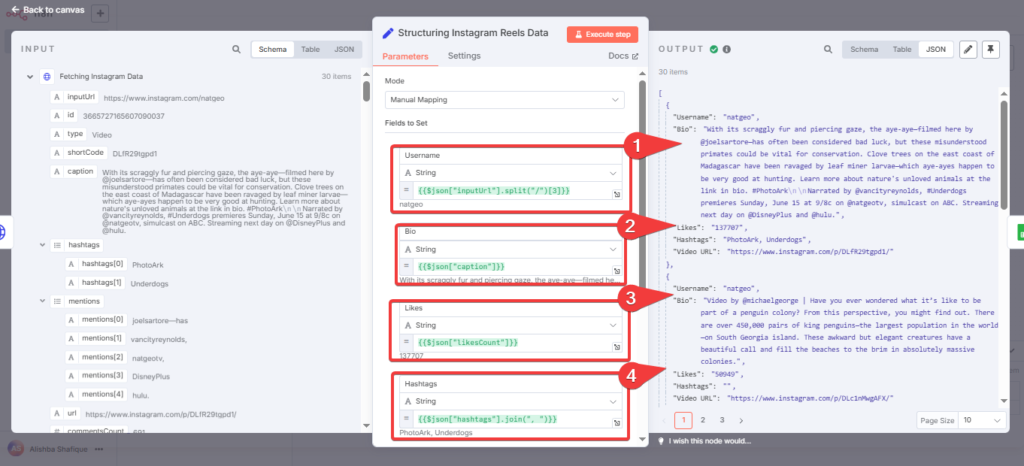Open the Docs link

point(623,56)
